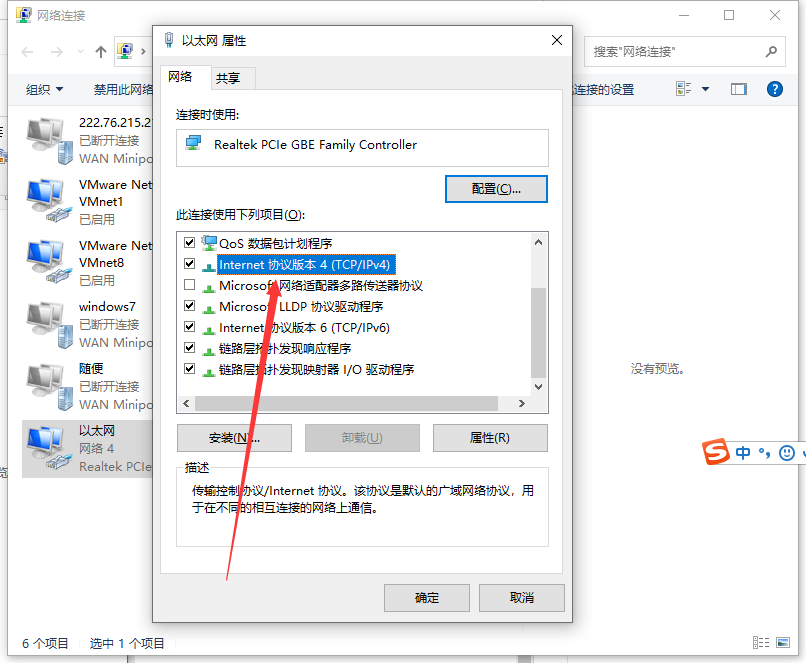The image size is (806, 663).
Task: Click the search magnifier icon
Action: [x=771, y=51]
